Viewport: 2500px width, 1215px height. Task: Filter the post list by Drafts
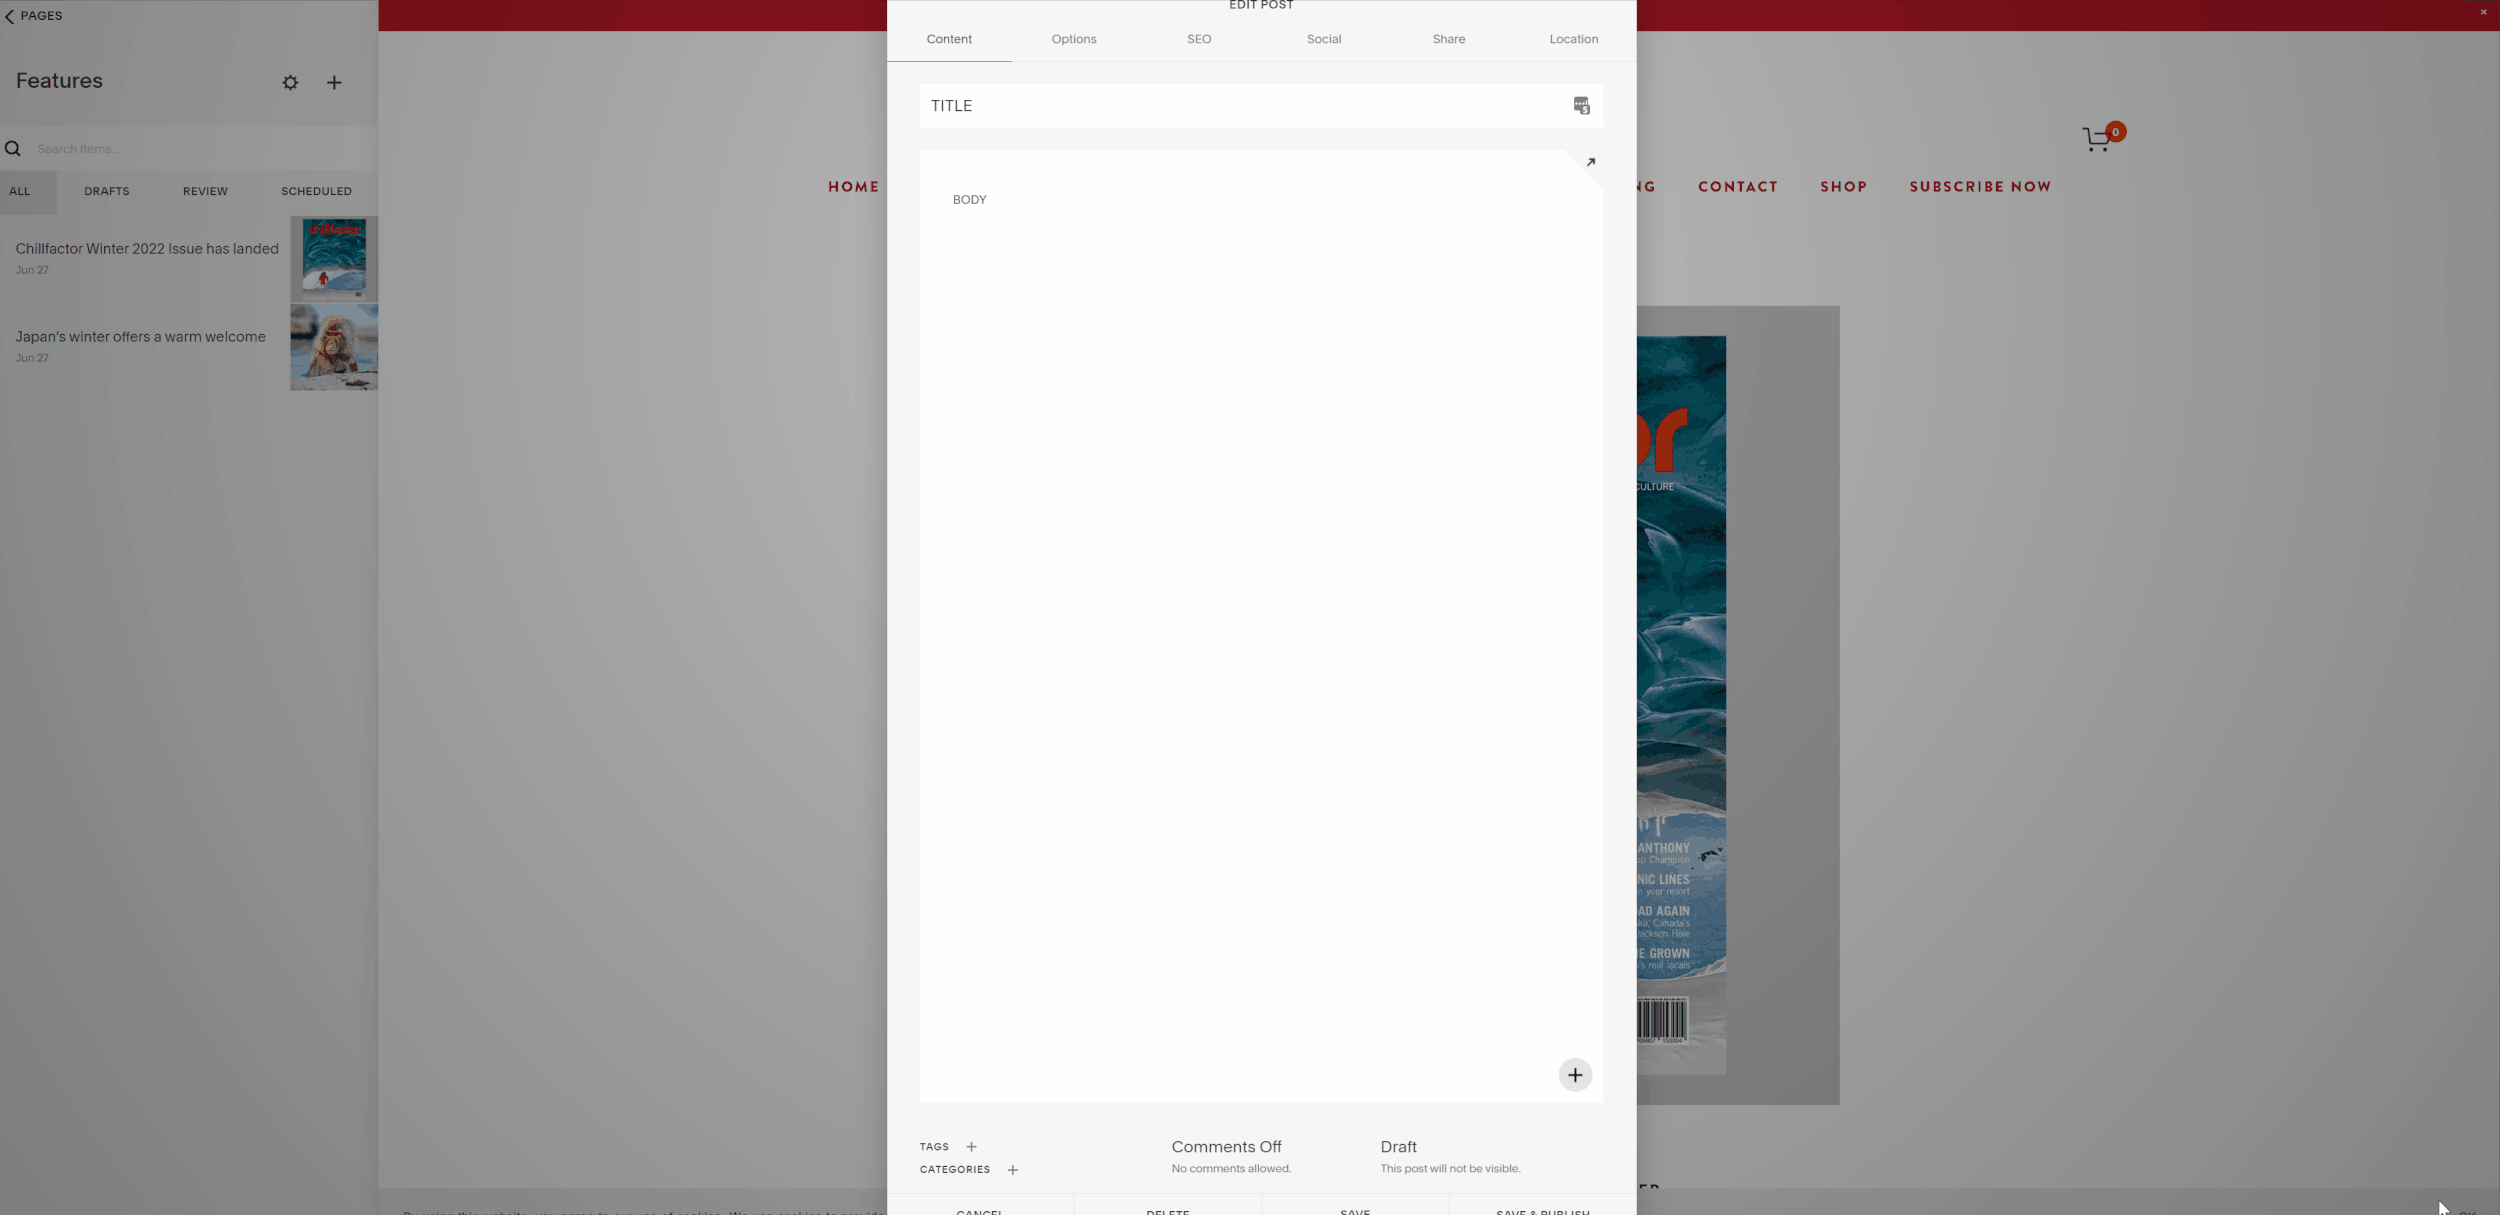[107, 191]
